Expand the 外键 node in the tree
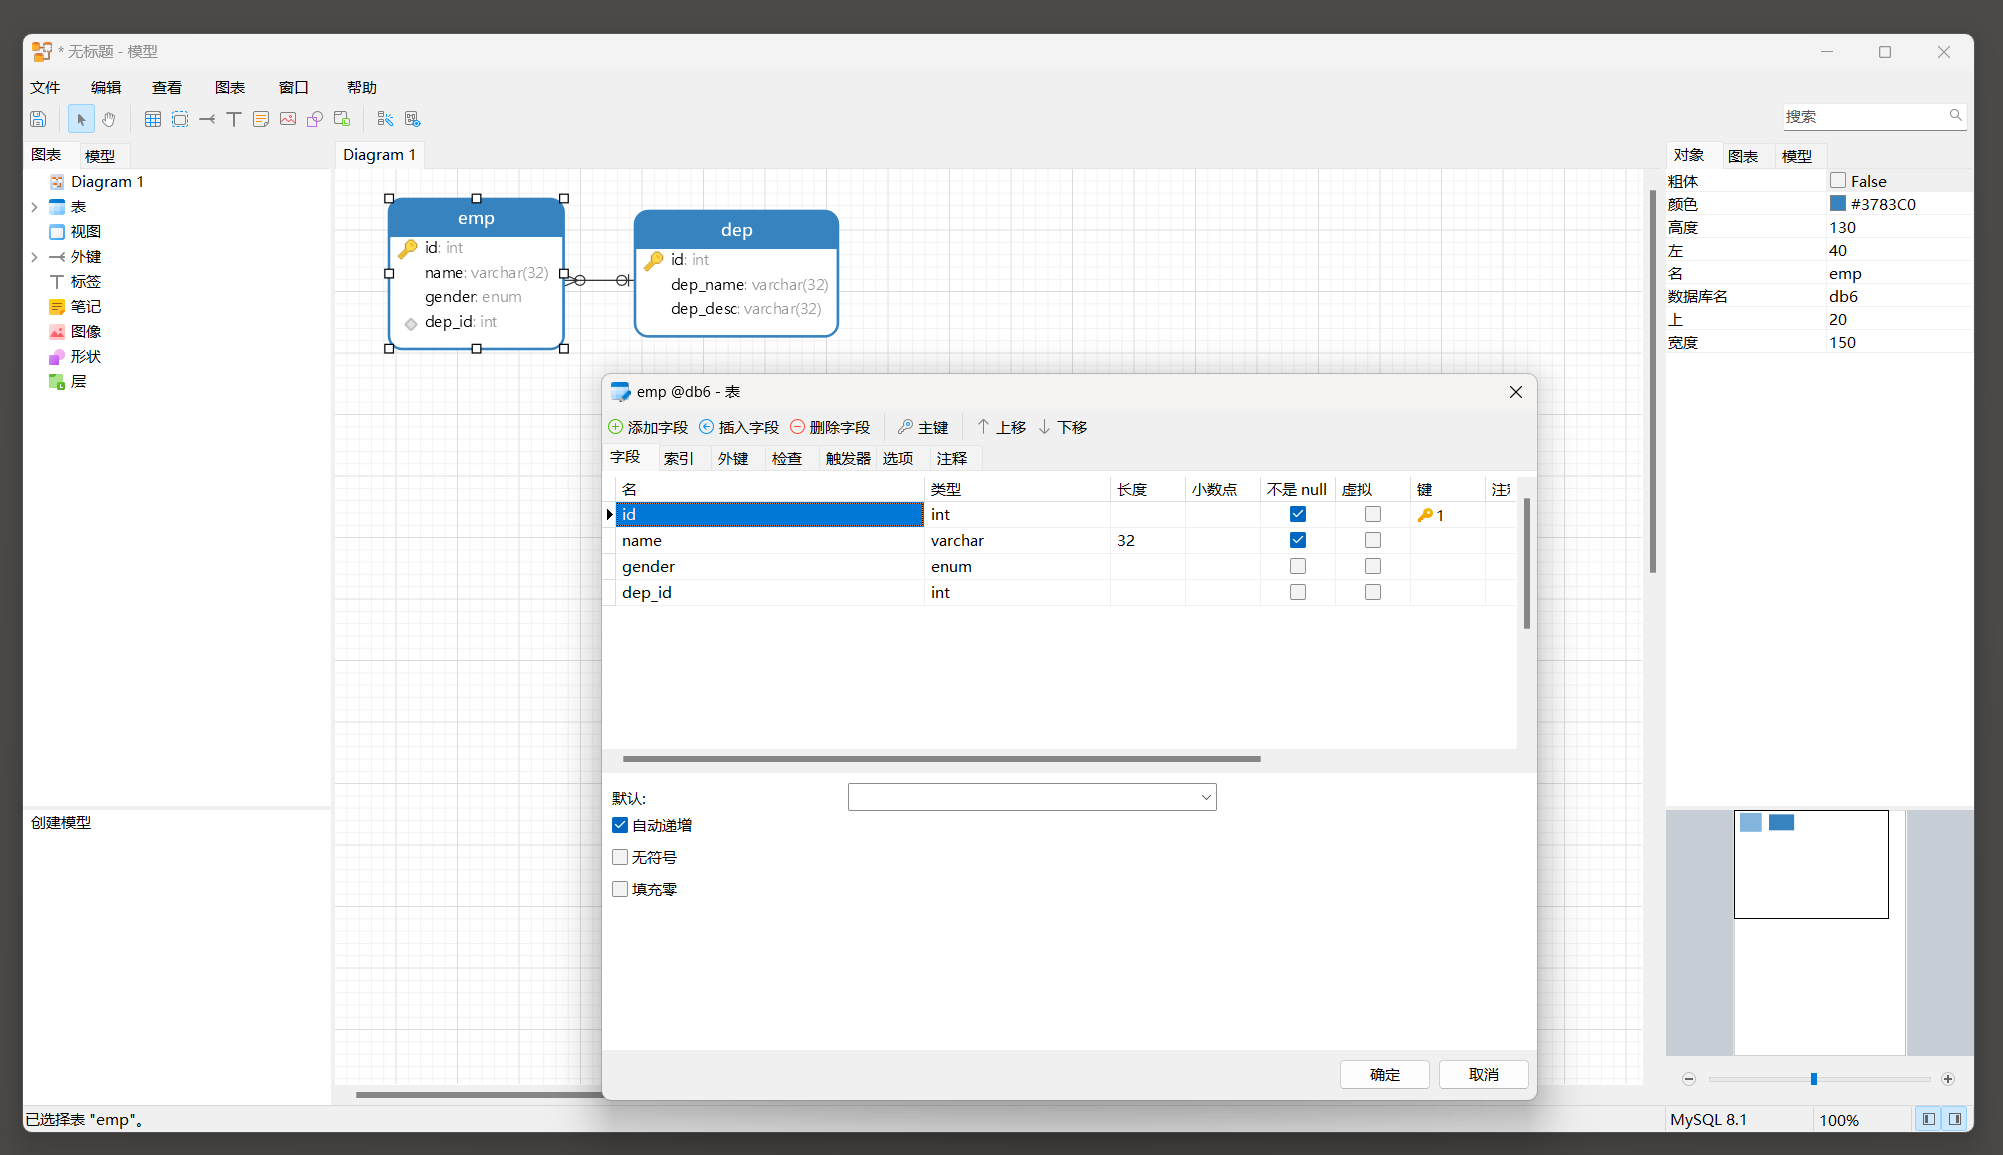This screenshot has height=1155, width=2003. pos(34,257)
